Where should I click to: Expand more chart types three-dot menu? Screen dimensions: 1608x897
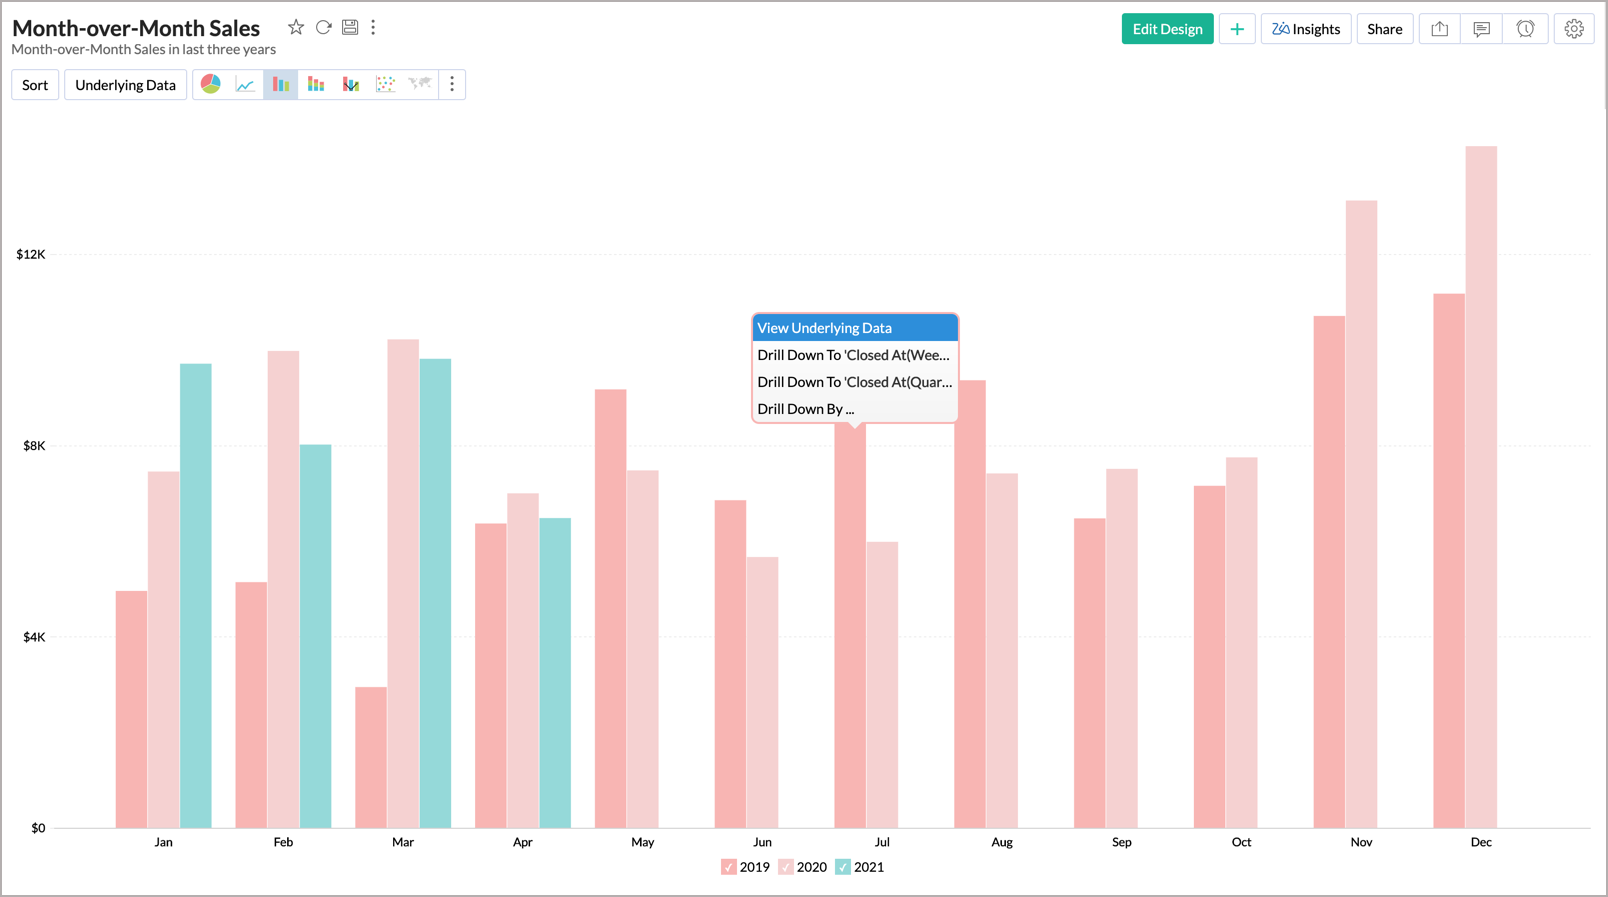click(x=452, y=85)
